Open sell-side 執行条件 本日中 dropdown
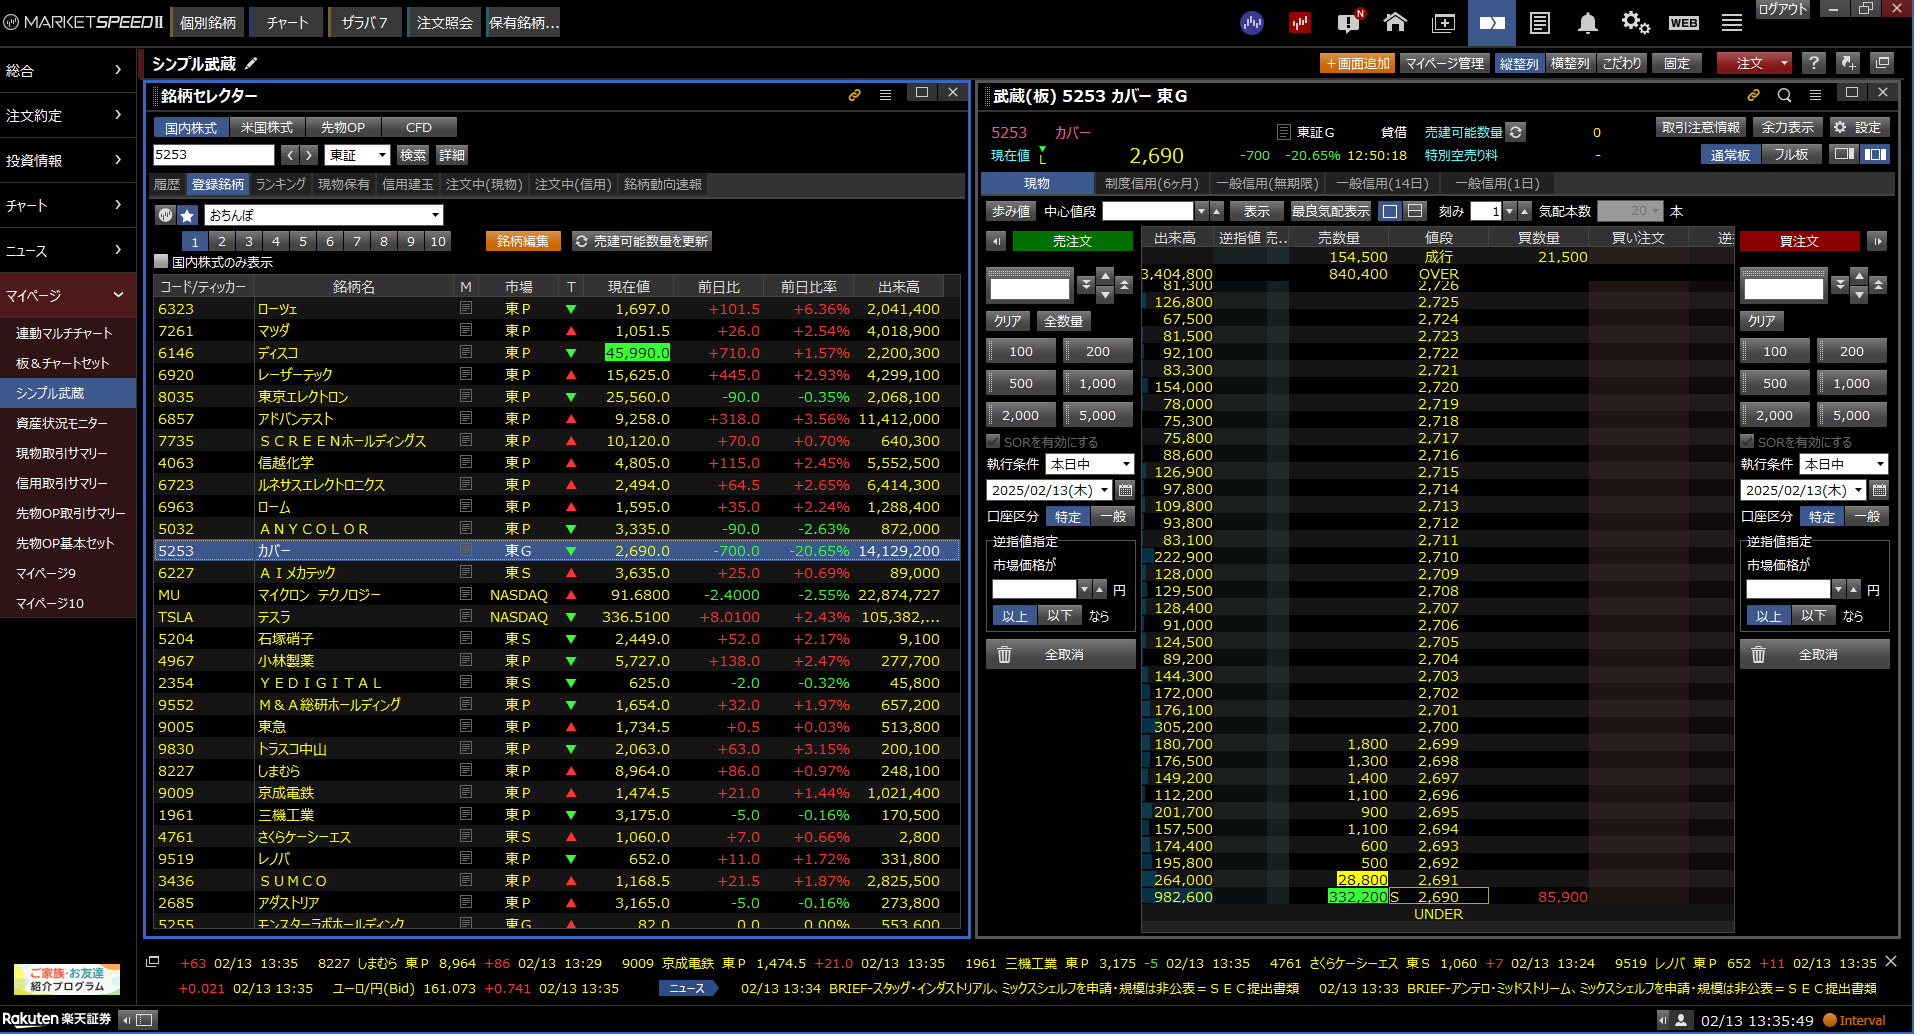 coord(1090,464)
